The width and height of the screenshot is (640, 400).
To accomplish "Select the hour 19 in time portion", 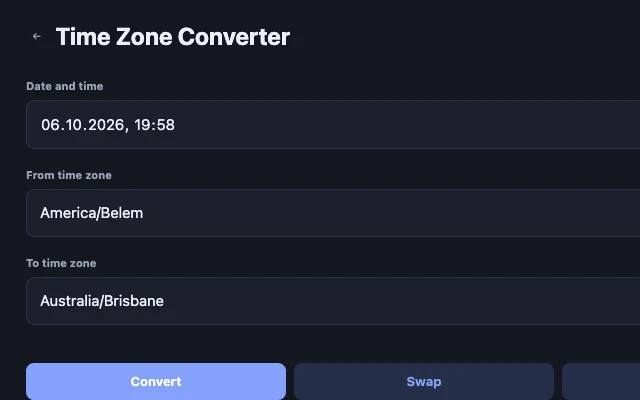I will [141, 125].
